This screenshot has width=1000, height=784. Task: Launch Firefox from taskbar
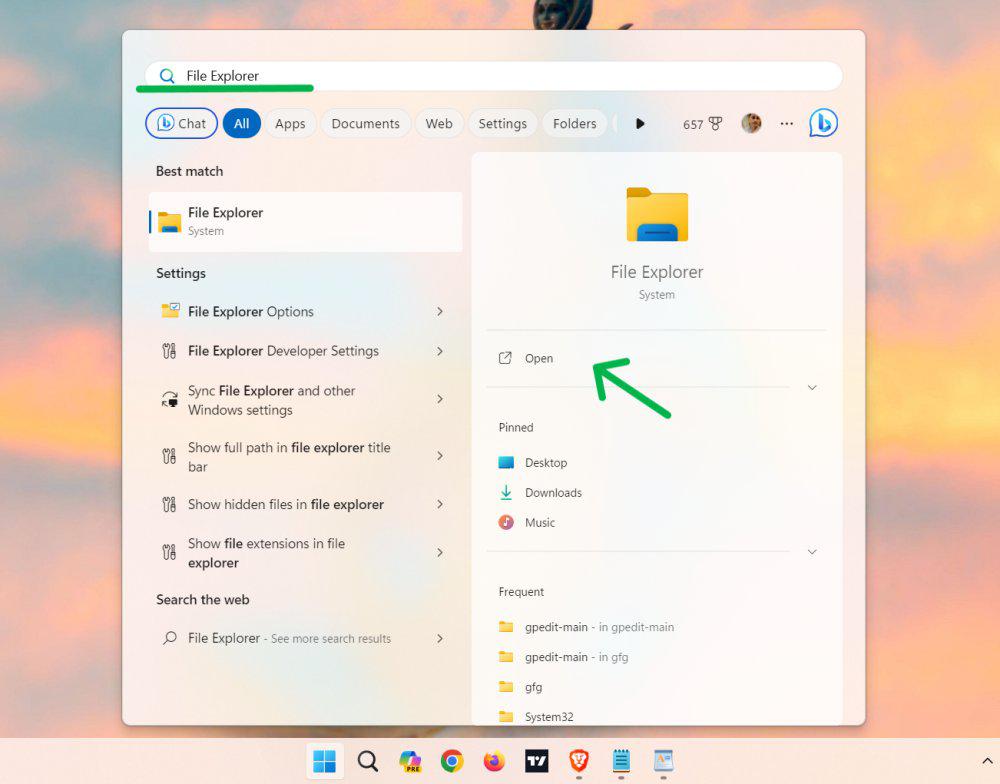point(494,760)
